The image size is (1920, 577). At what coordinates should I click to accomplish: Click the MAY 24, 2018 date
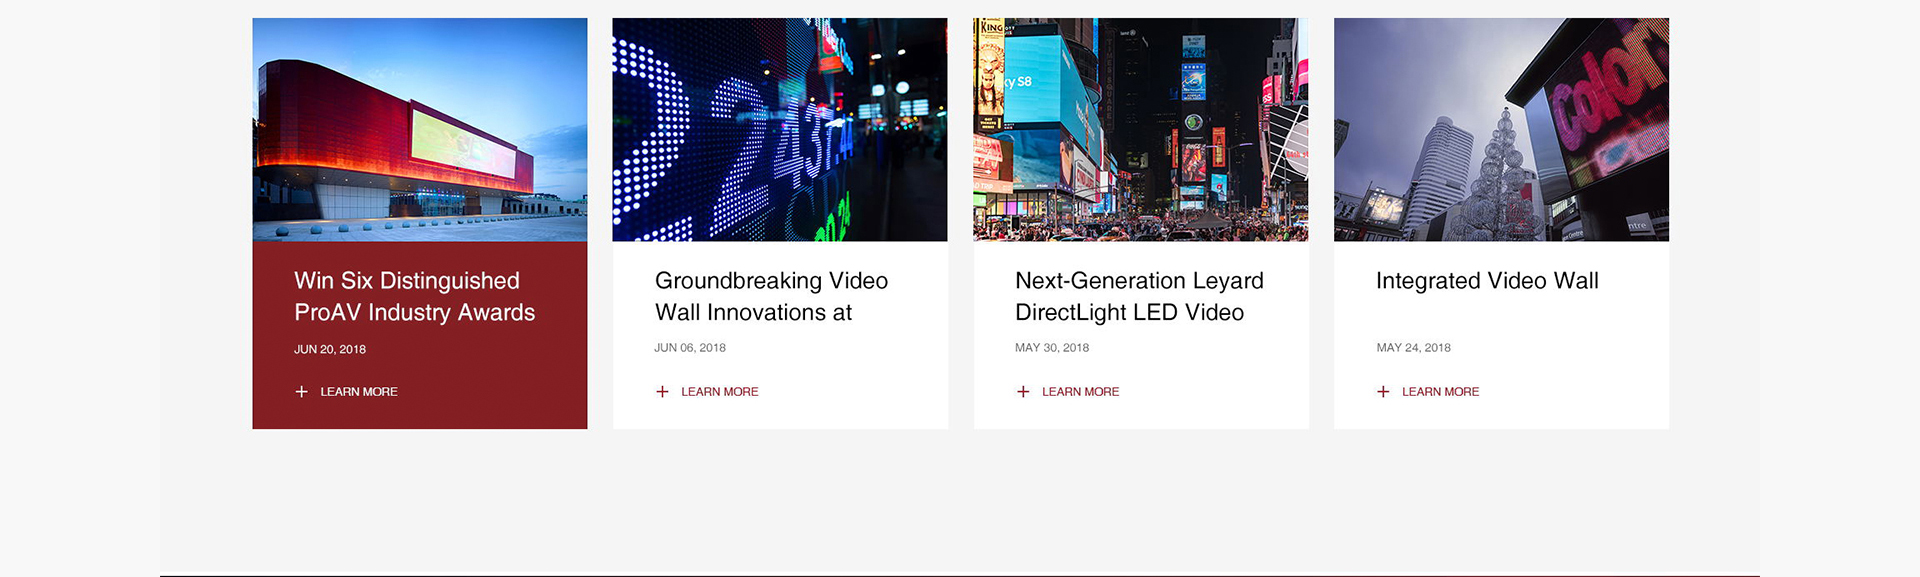pyautogui.click(x=1413, y=348)
